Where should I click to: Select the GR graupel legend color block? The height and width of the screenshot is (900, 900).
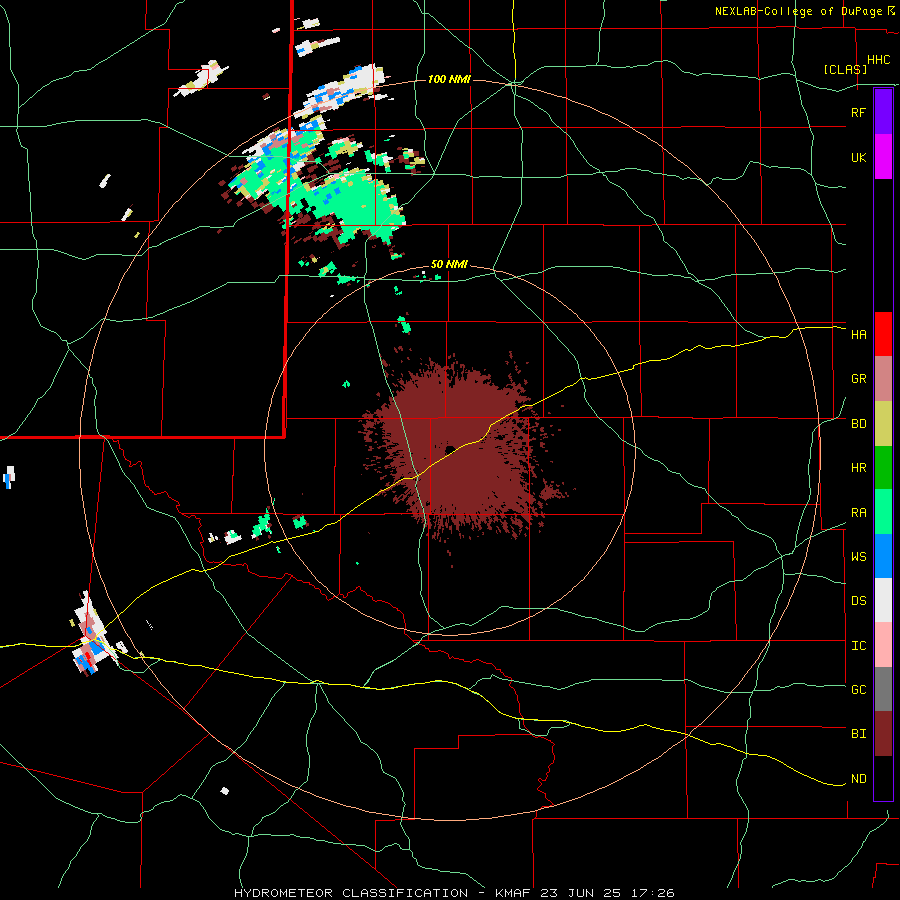[883, 378]
